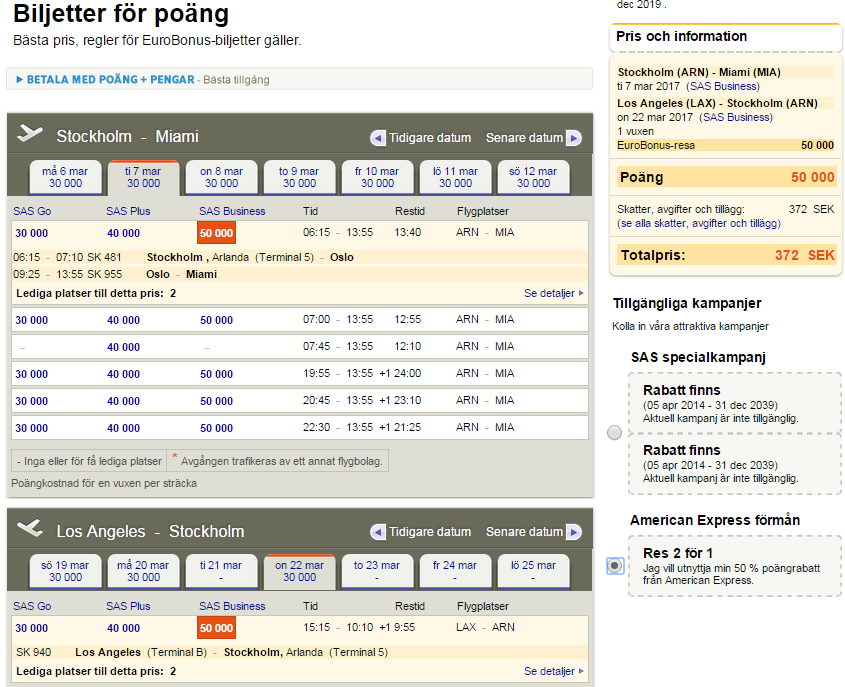This screenshot has width=845, height=687.
Task: Click the Biljetter för poäng page heading
Action: coord(121,13)
